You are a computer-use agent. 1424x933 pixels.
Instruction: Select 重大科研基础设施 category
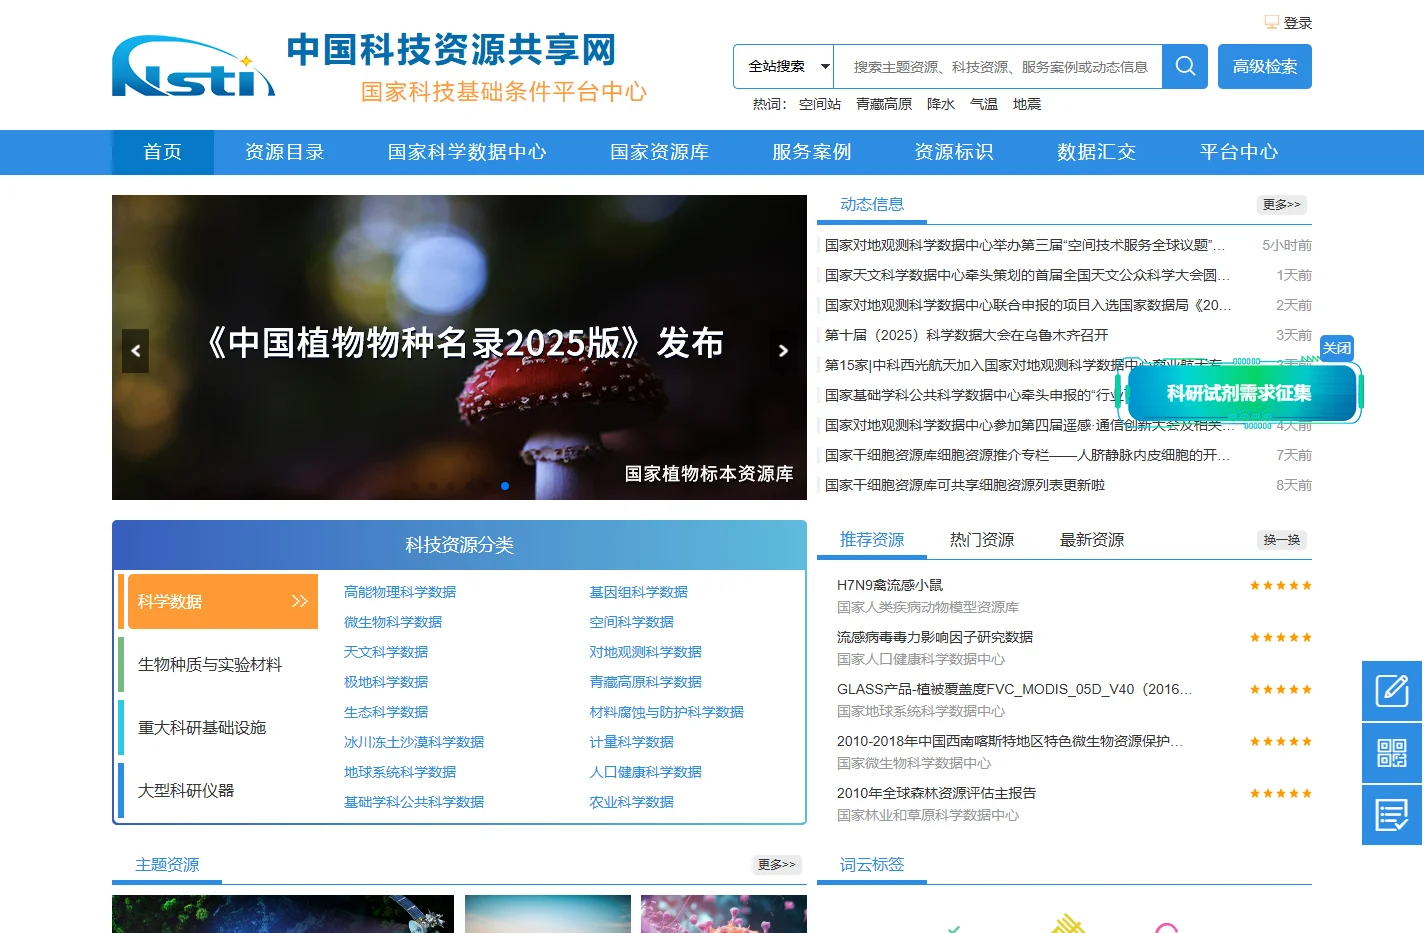click(202, 727)
